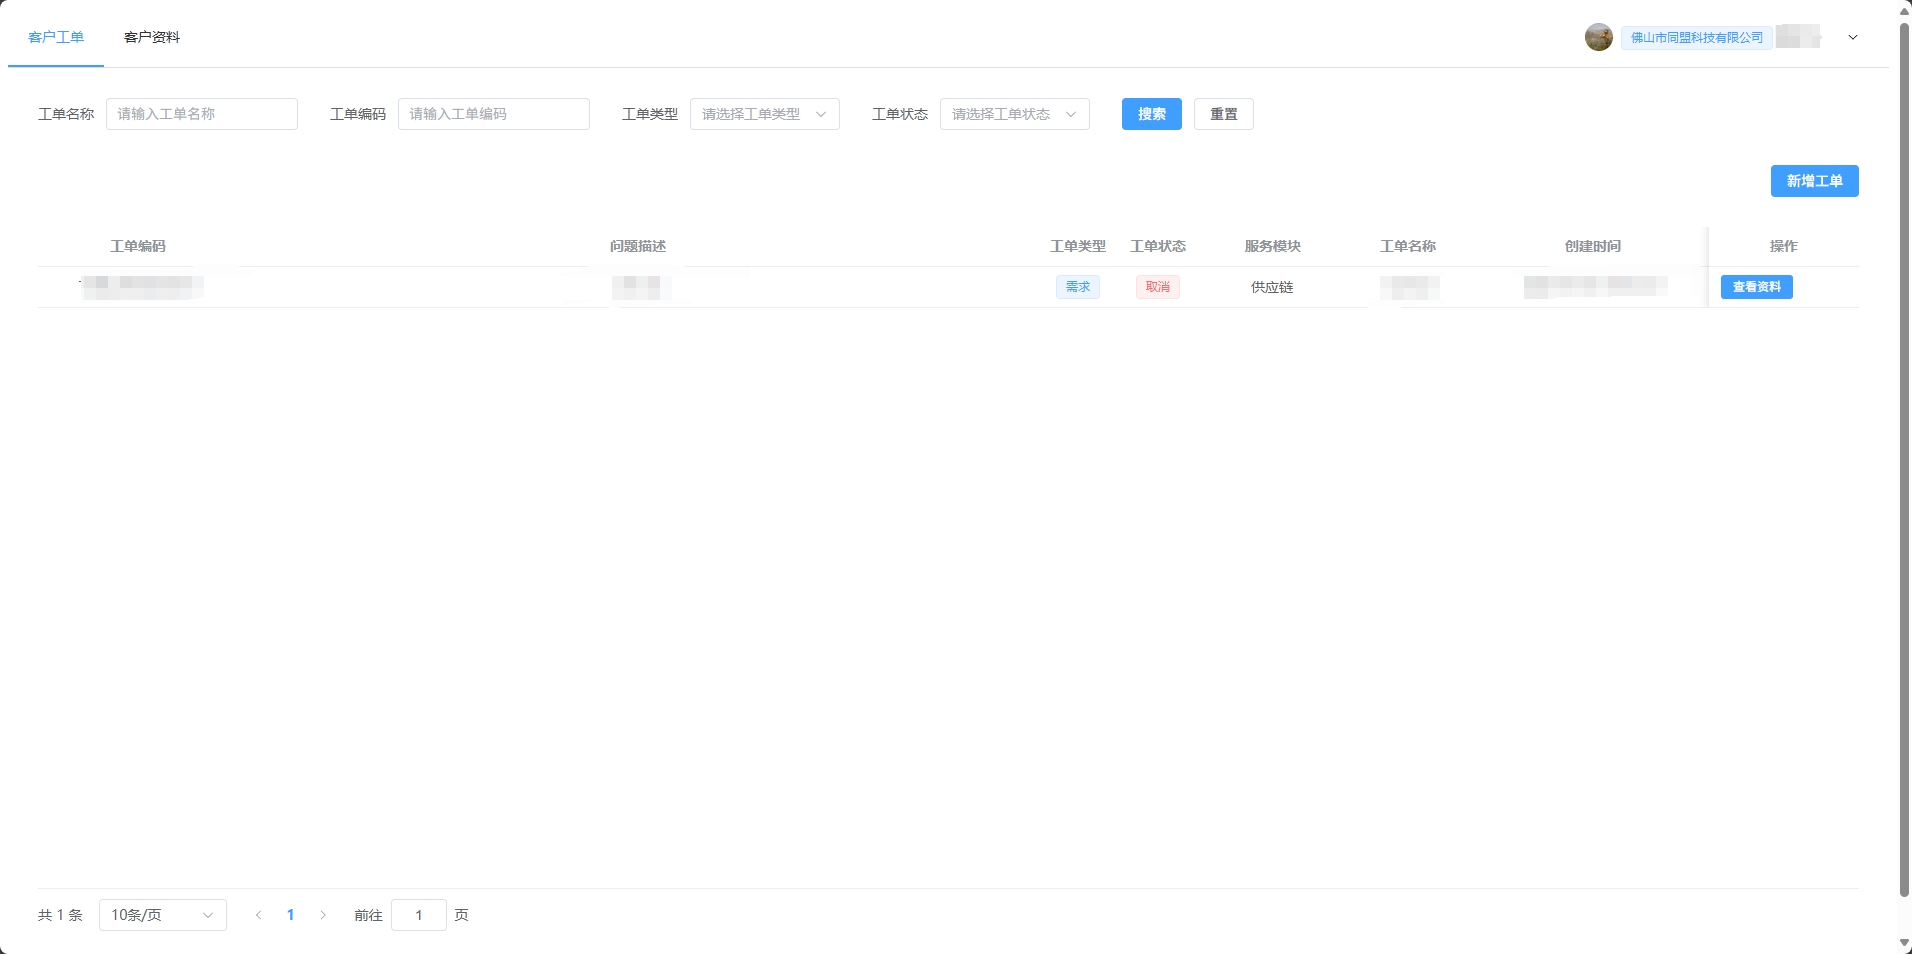The width and height of the screenshot is (1912, 954).
Task: Click the next page arrow
Action: tap(322, 915)
